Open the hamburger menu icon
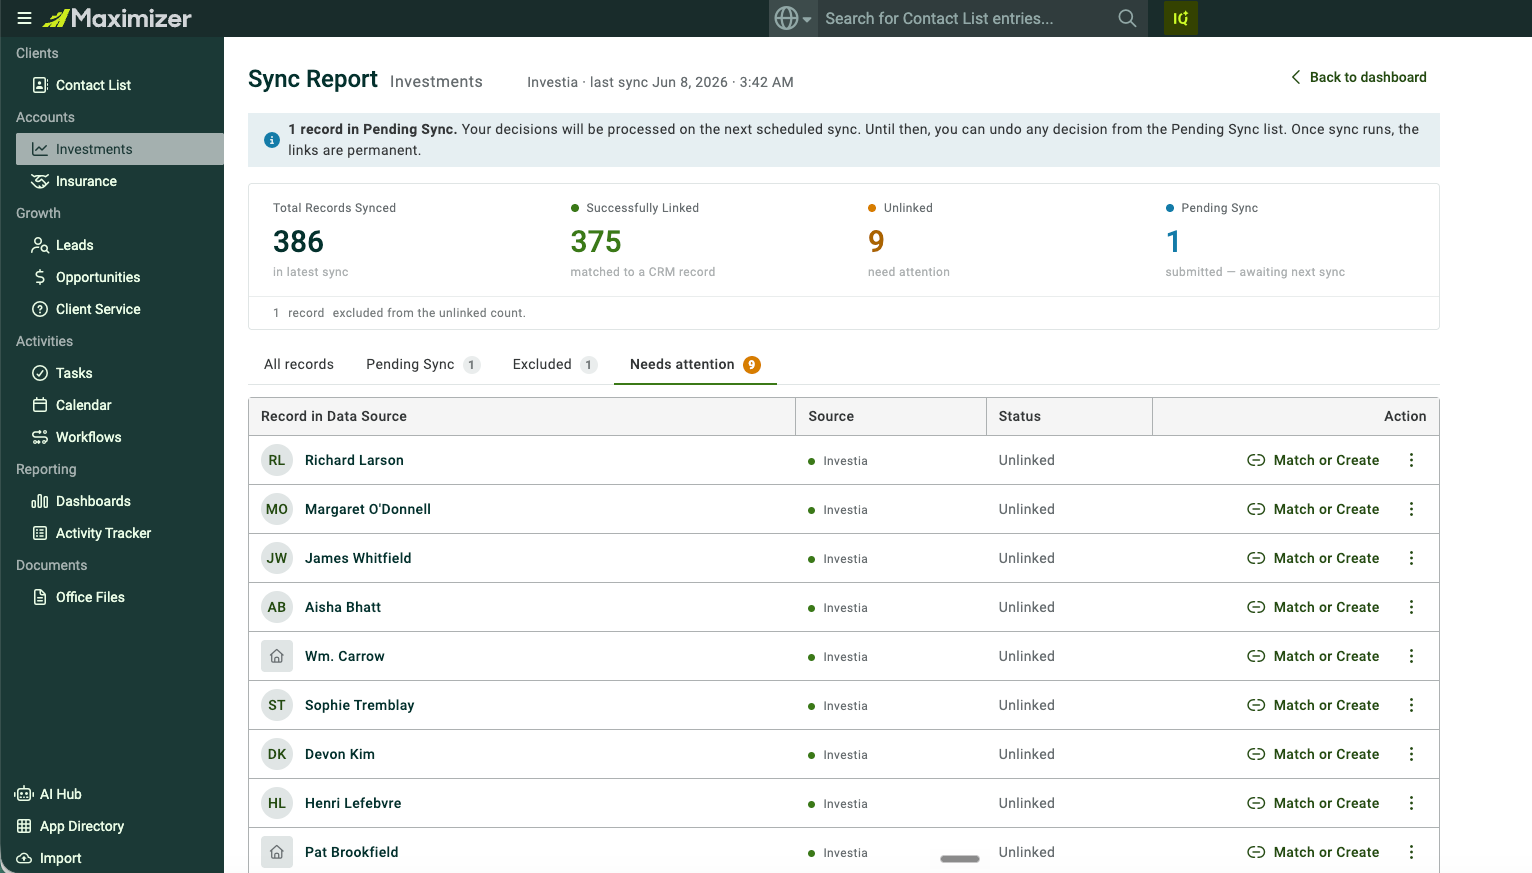The image size is (1532, 873). (24, 18)
